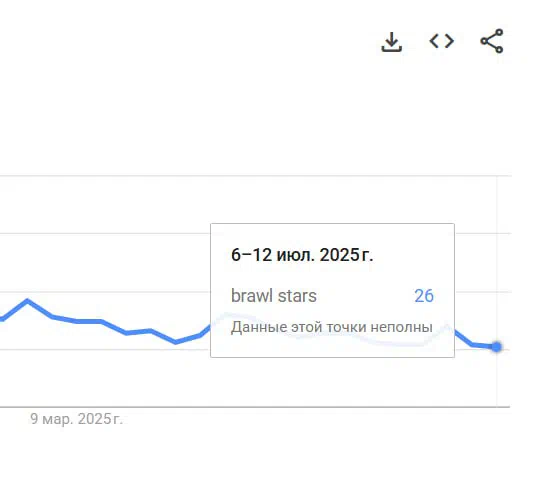Click the line at chart's left edge

(x=2, y=319)
